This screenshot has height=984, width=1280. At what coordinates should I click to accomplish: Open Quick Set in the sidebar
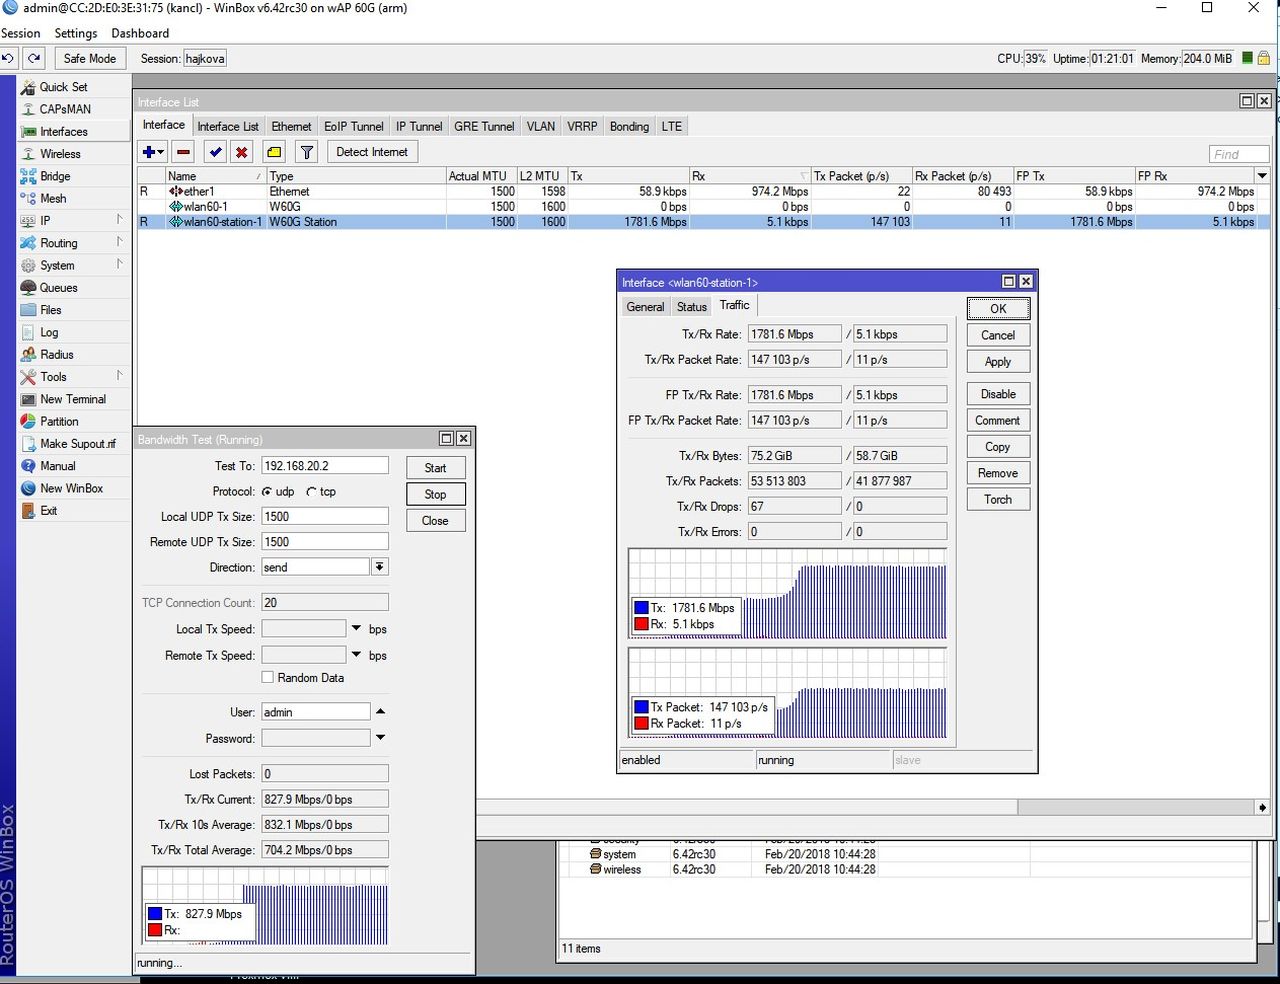(x=64, y=87)
